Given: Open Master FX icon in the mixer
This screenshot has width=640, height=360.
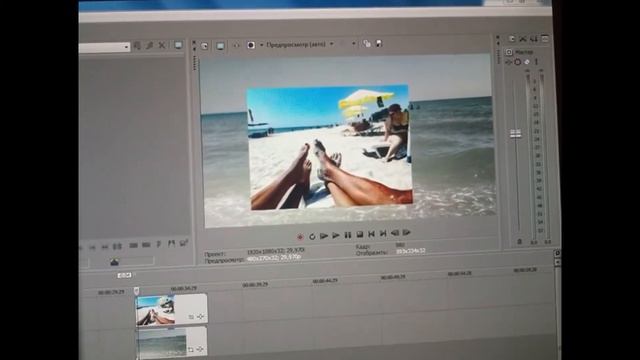Looking at the screenshot, I should coord(509,62).
